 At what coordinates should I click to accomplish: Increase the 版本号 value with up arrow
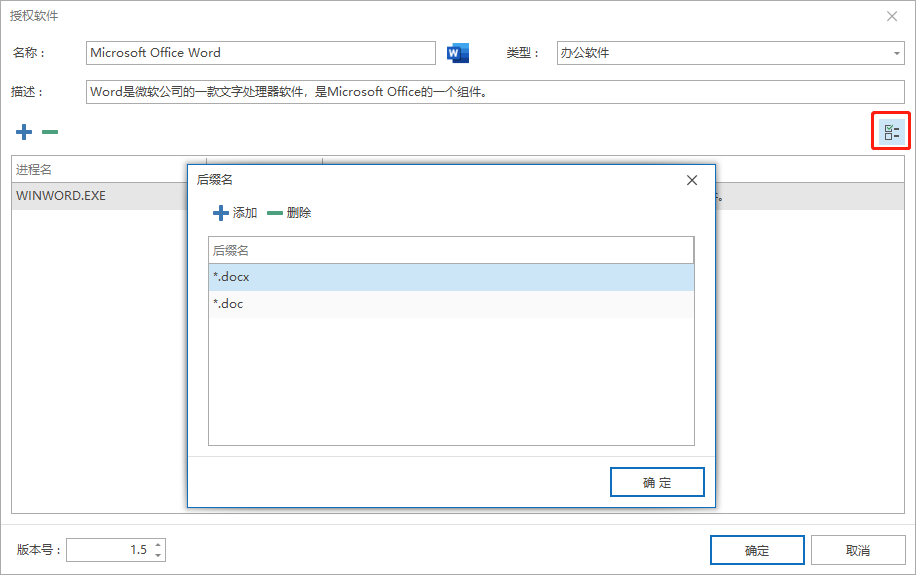pos(158,545)
